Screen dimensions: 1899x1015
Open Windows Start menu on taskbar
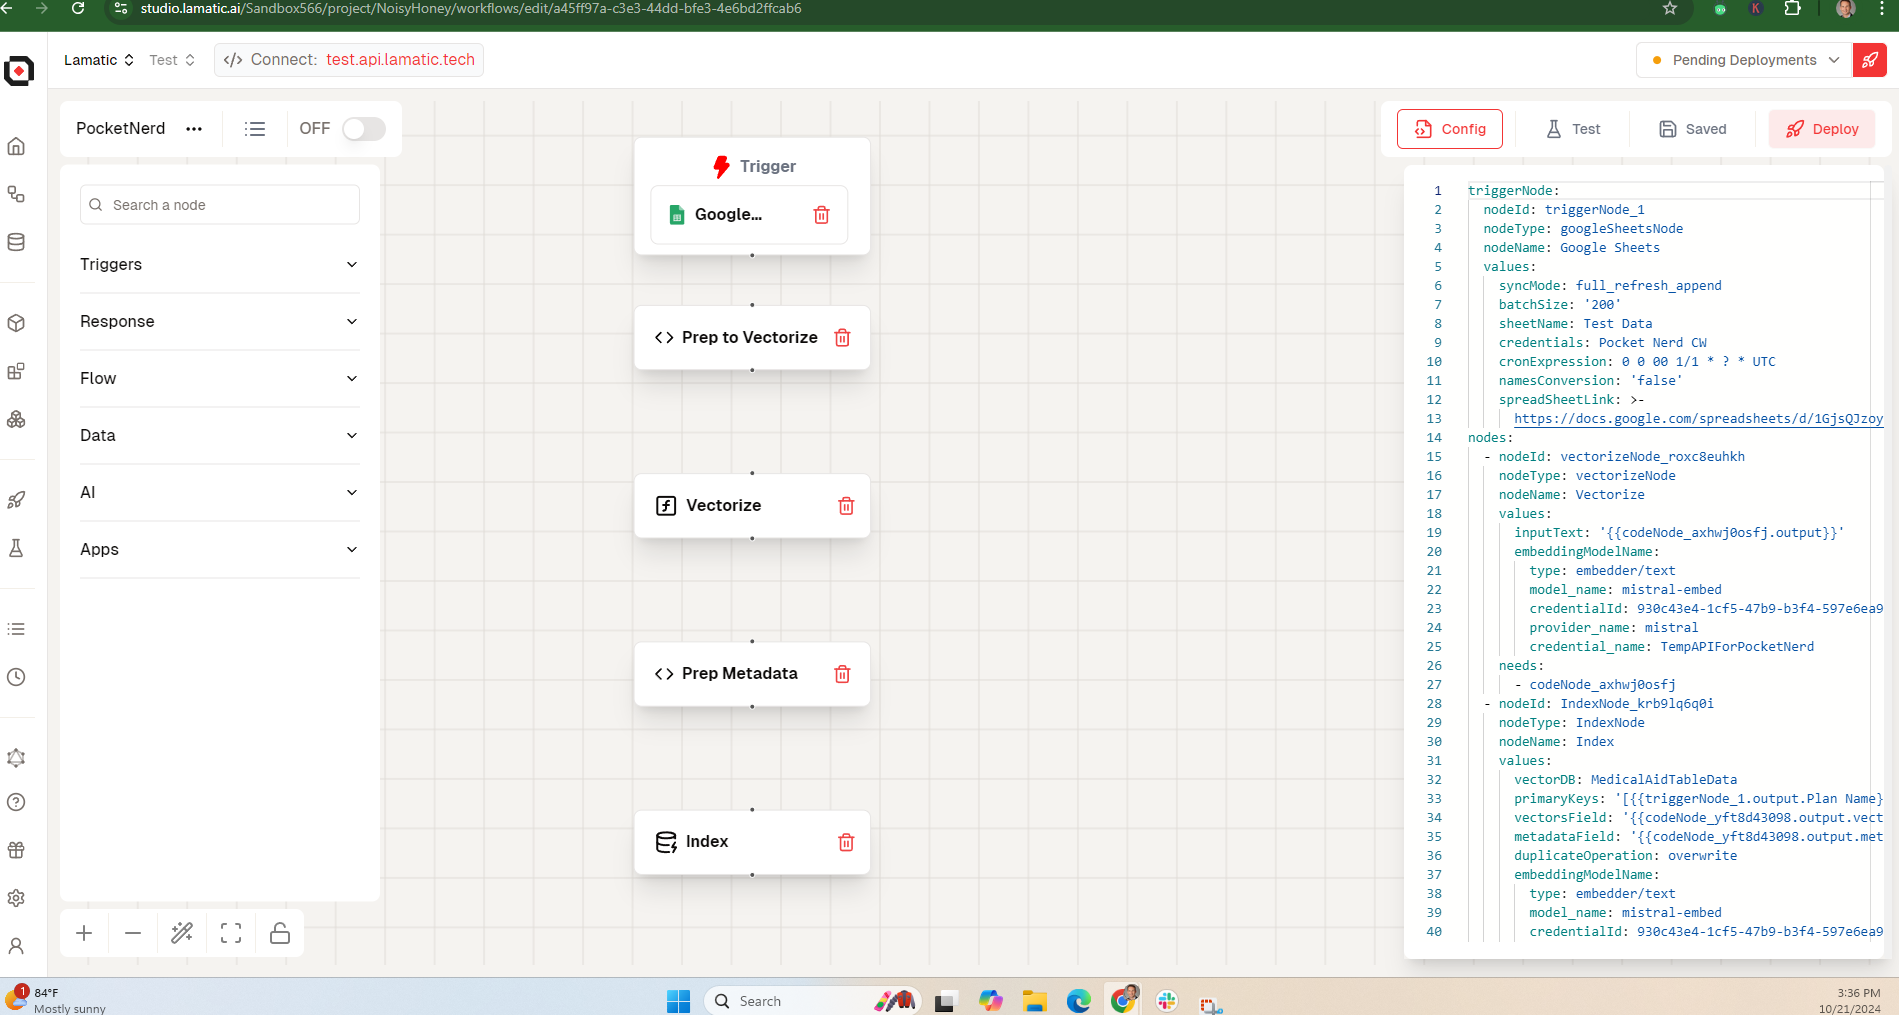pos(678,1001)
